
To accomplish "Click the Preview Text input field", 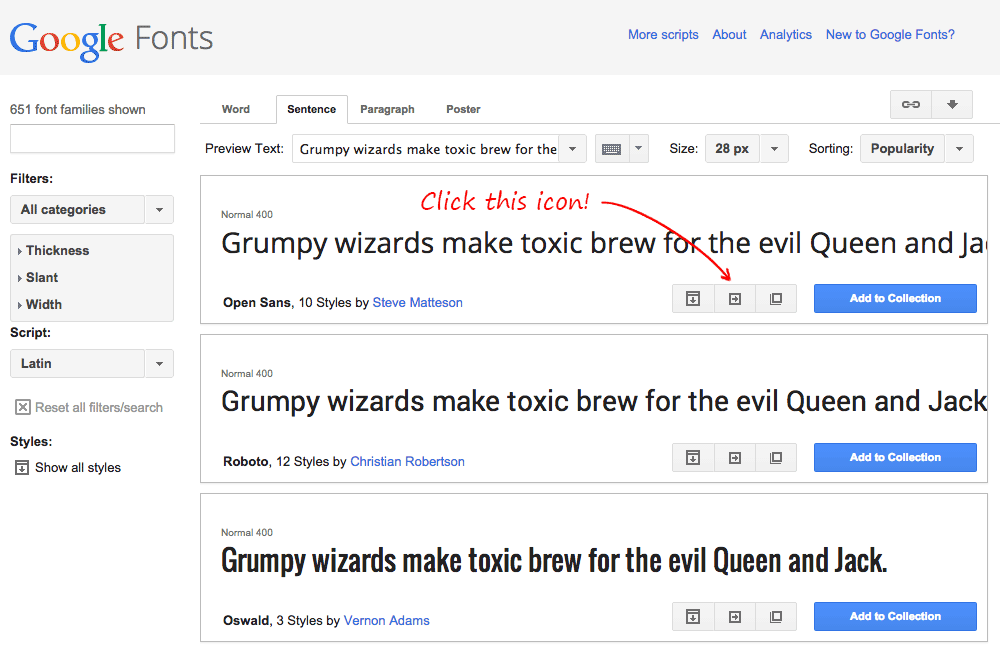I will 425,149.
